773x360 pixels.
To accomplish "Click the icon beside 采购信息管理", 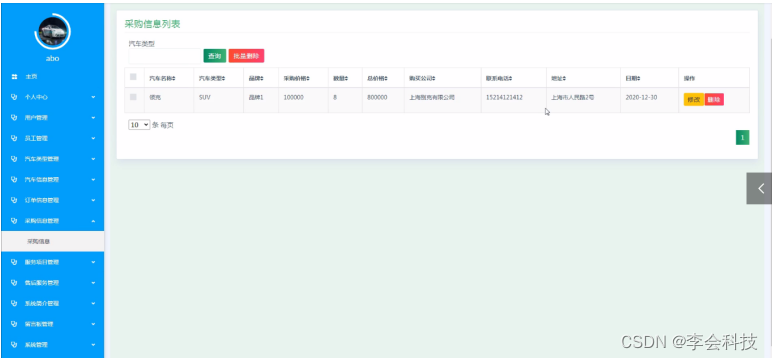I will point(14,221).
